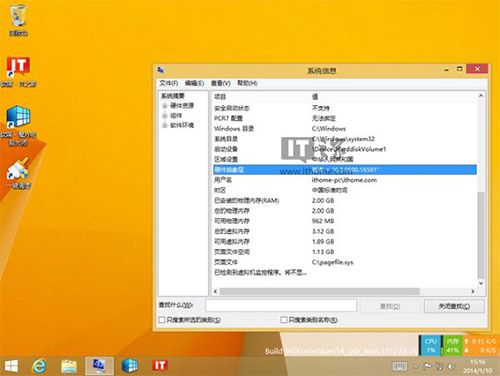This screenshot has height=376, width=500.
Task: Click the 值 column header
Action: point(315,97)
